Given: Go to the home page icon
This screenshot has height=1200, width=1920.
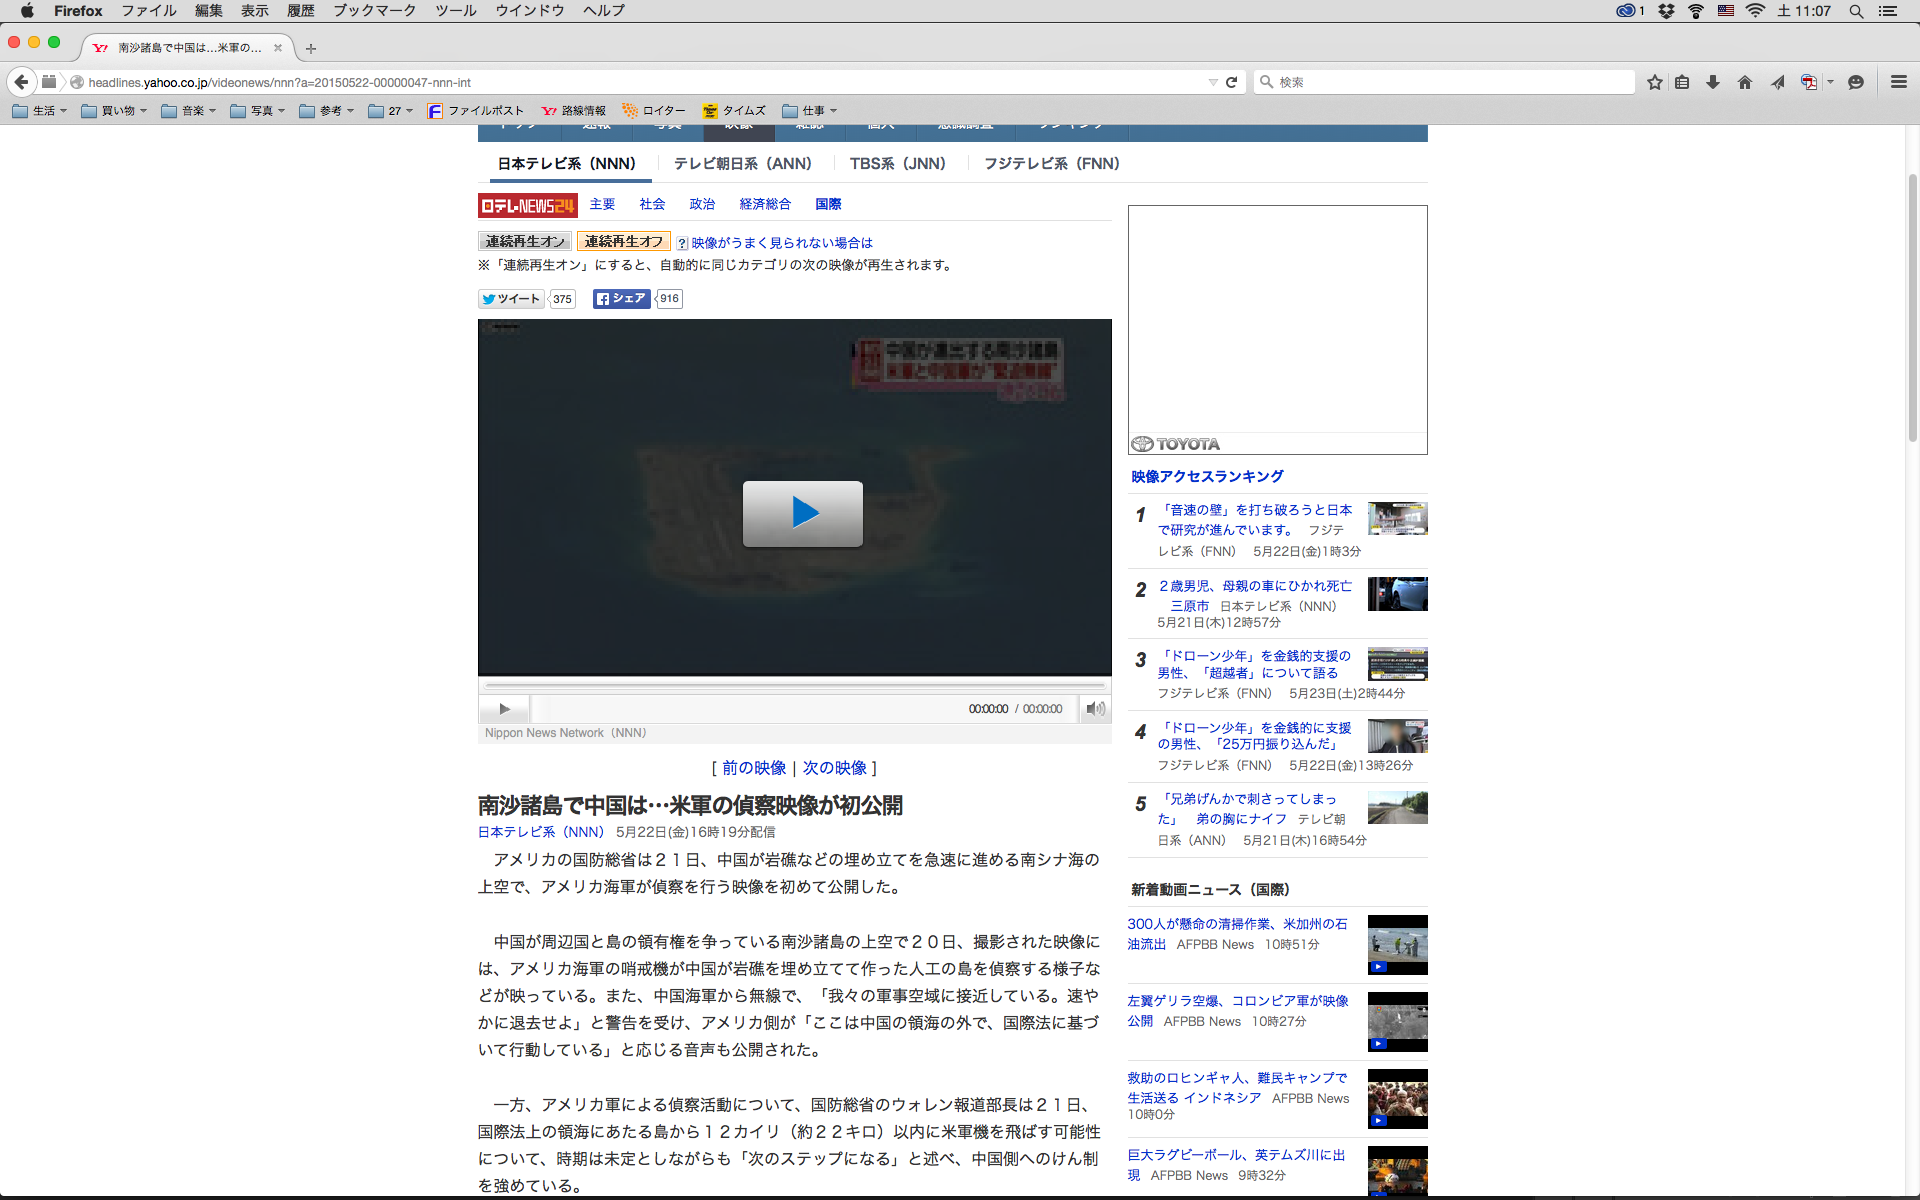Looking at the screenshot, I should 1745,82.
